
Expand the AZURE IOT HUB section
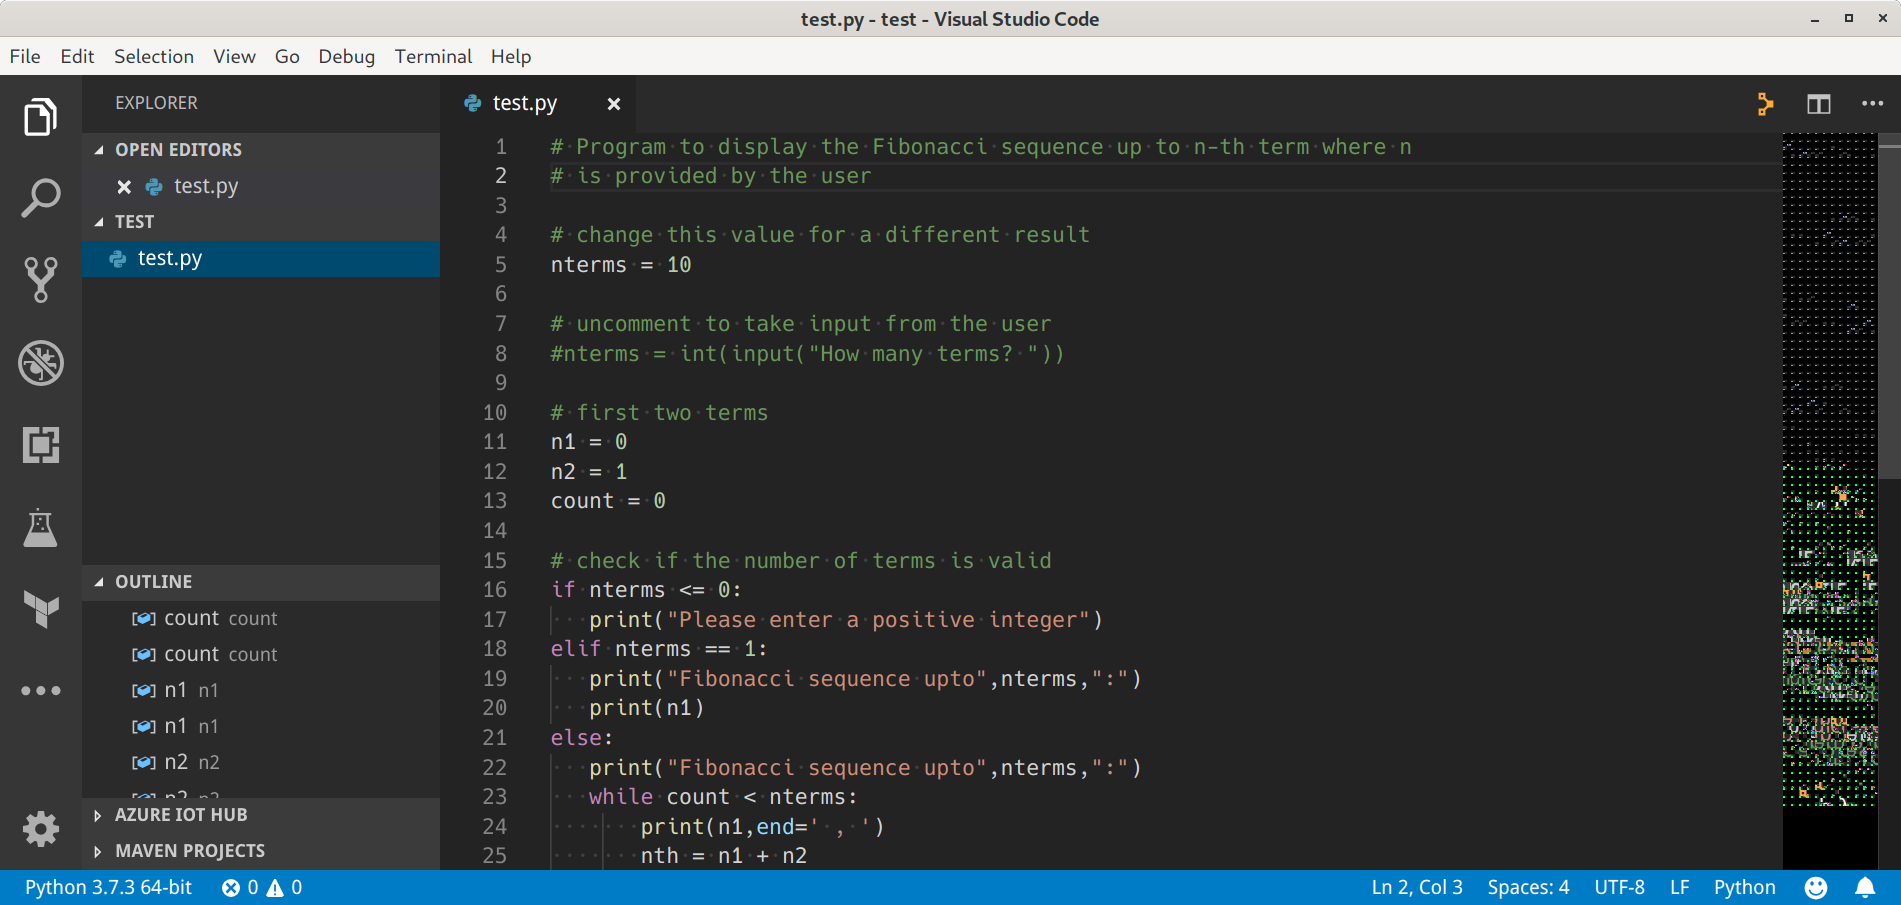tap(181, 814)
